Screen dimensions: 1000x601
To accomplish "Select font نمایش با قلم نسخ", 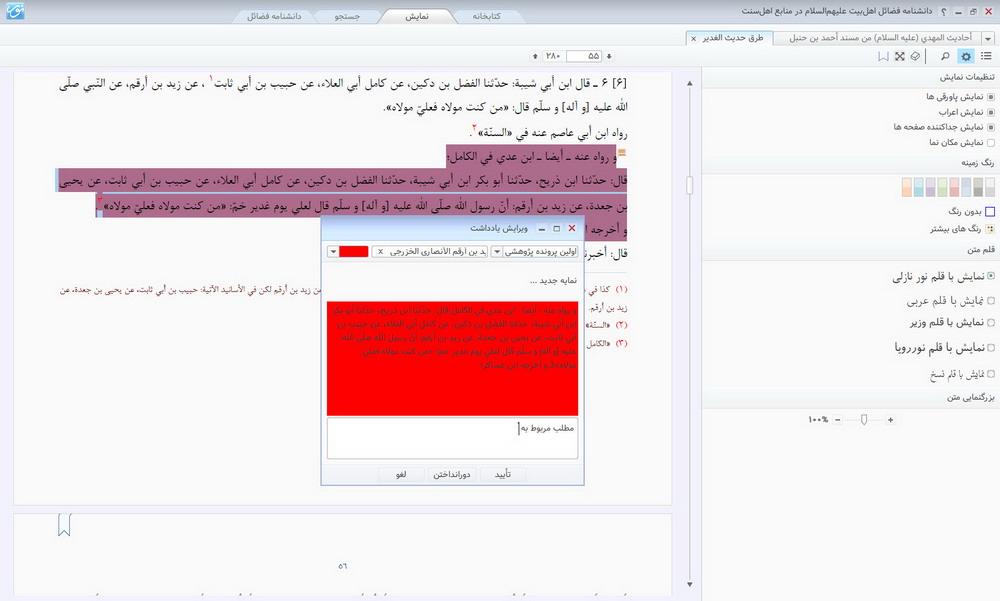I will click(962, 374).
